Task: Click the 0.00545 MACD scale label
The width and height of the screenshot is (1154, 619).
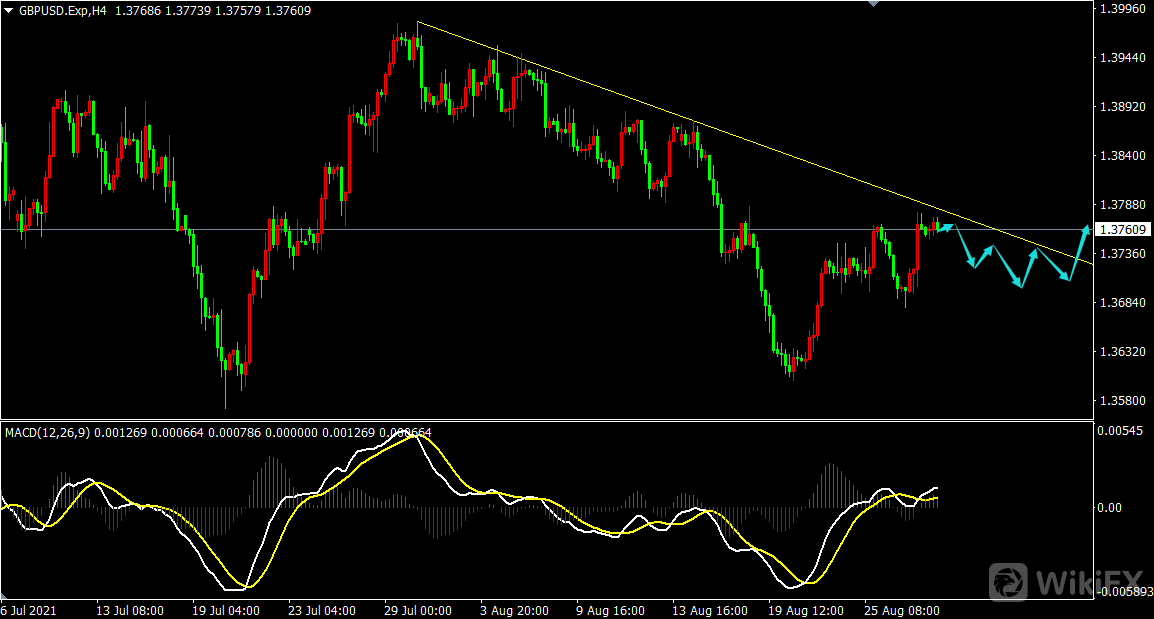Action: click(1120, 432)
